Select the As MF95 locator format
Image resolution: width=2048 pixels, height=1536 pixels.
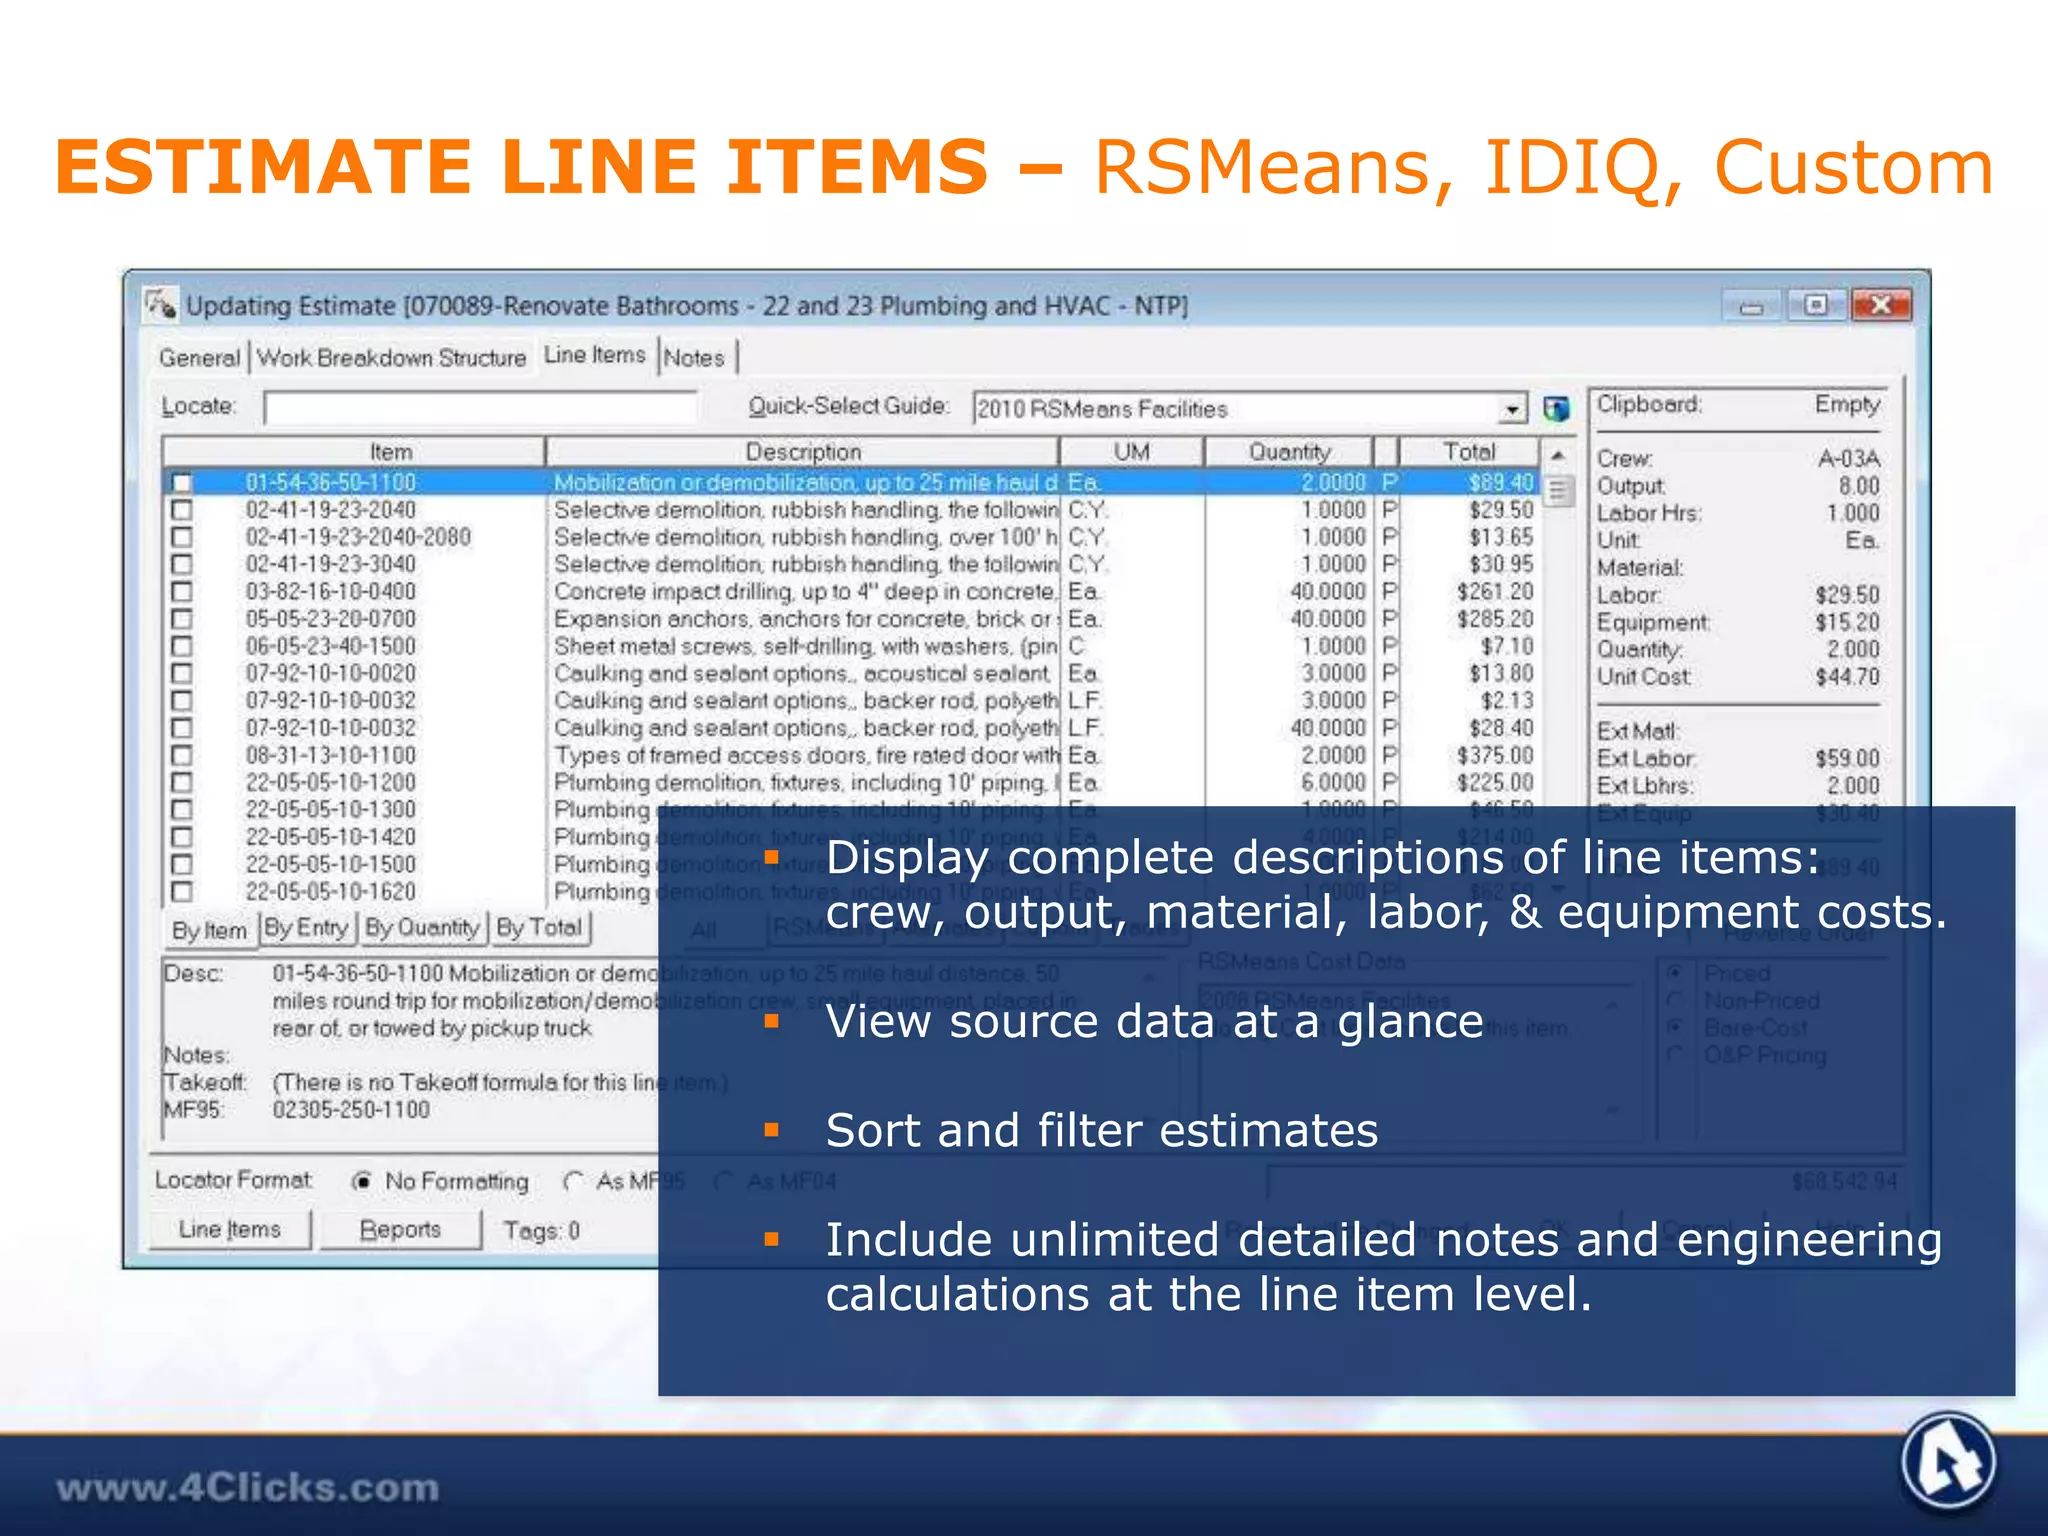pos(573,1182)
